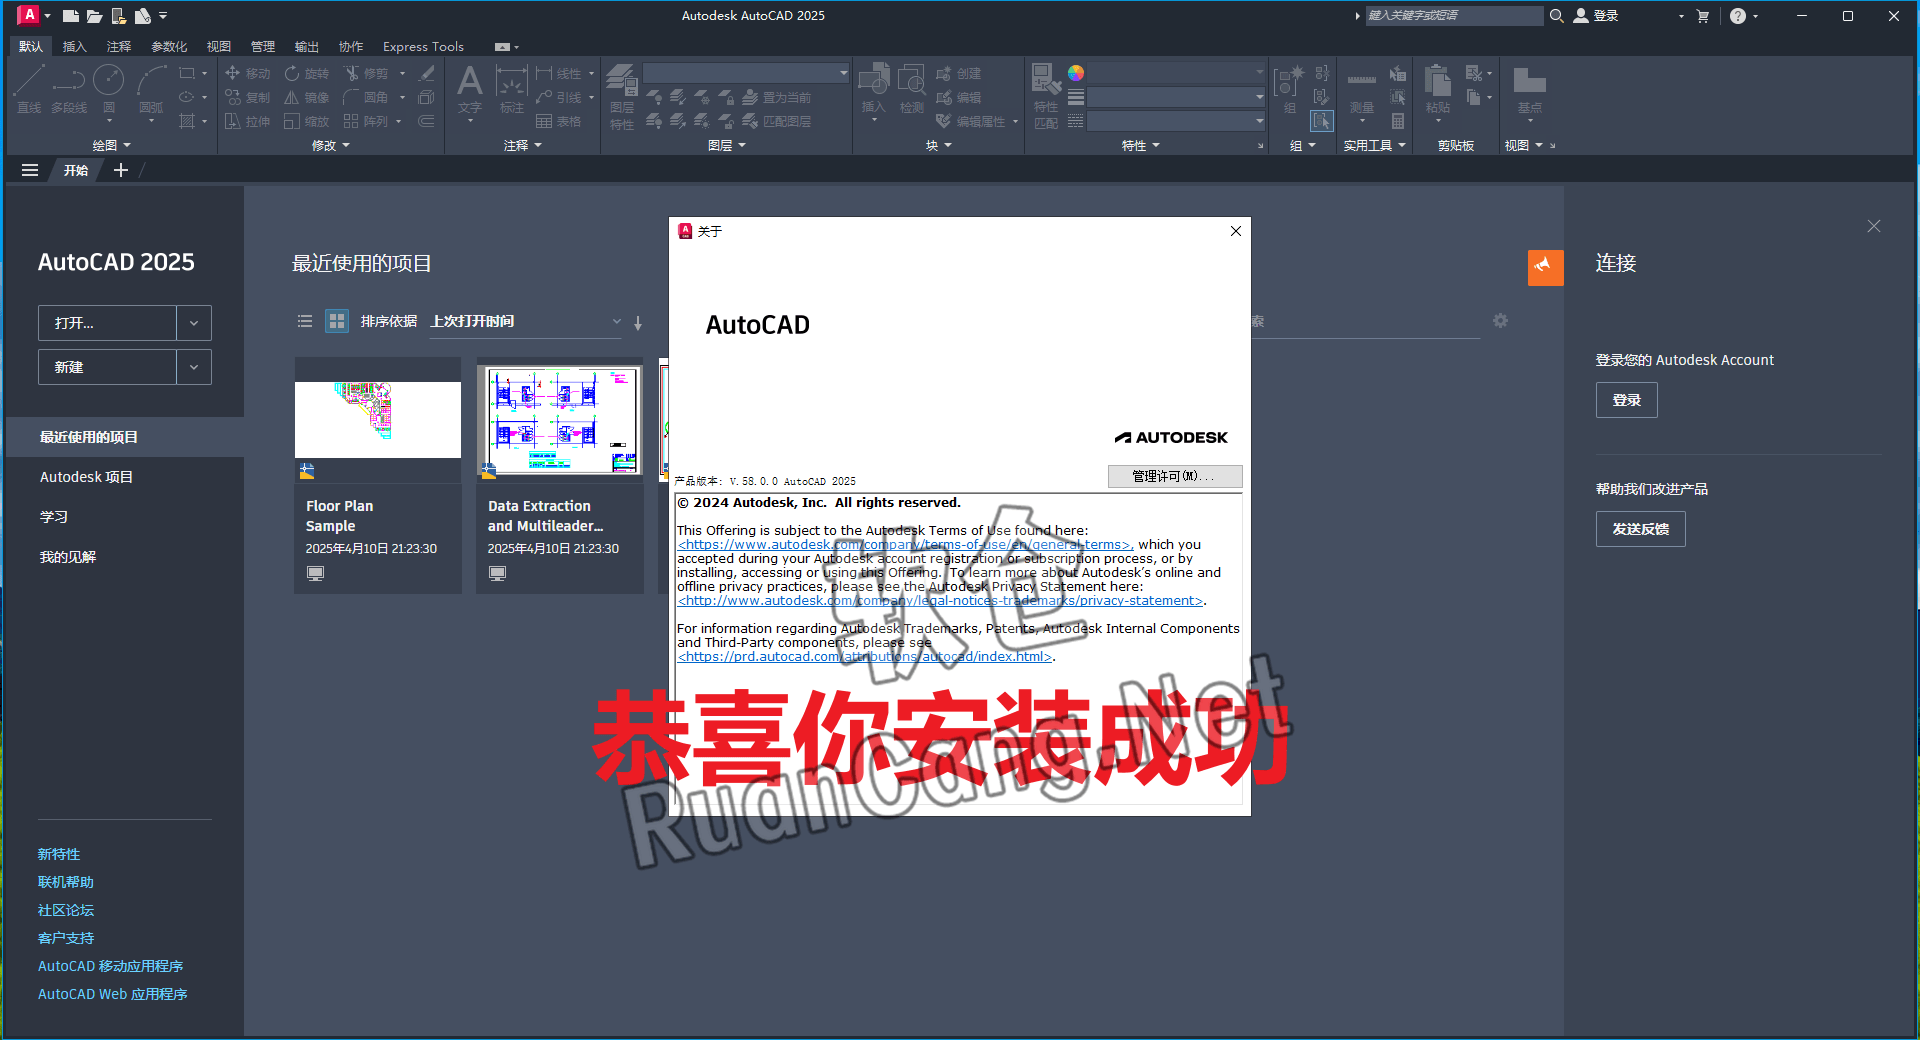Expand the New (新建) dropdown arrow

coord(194,367)
